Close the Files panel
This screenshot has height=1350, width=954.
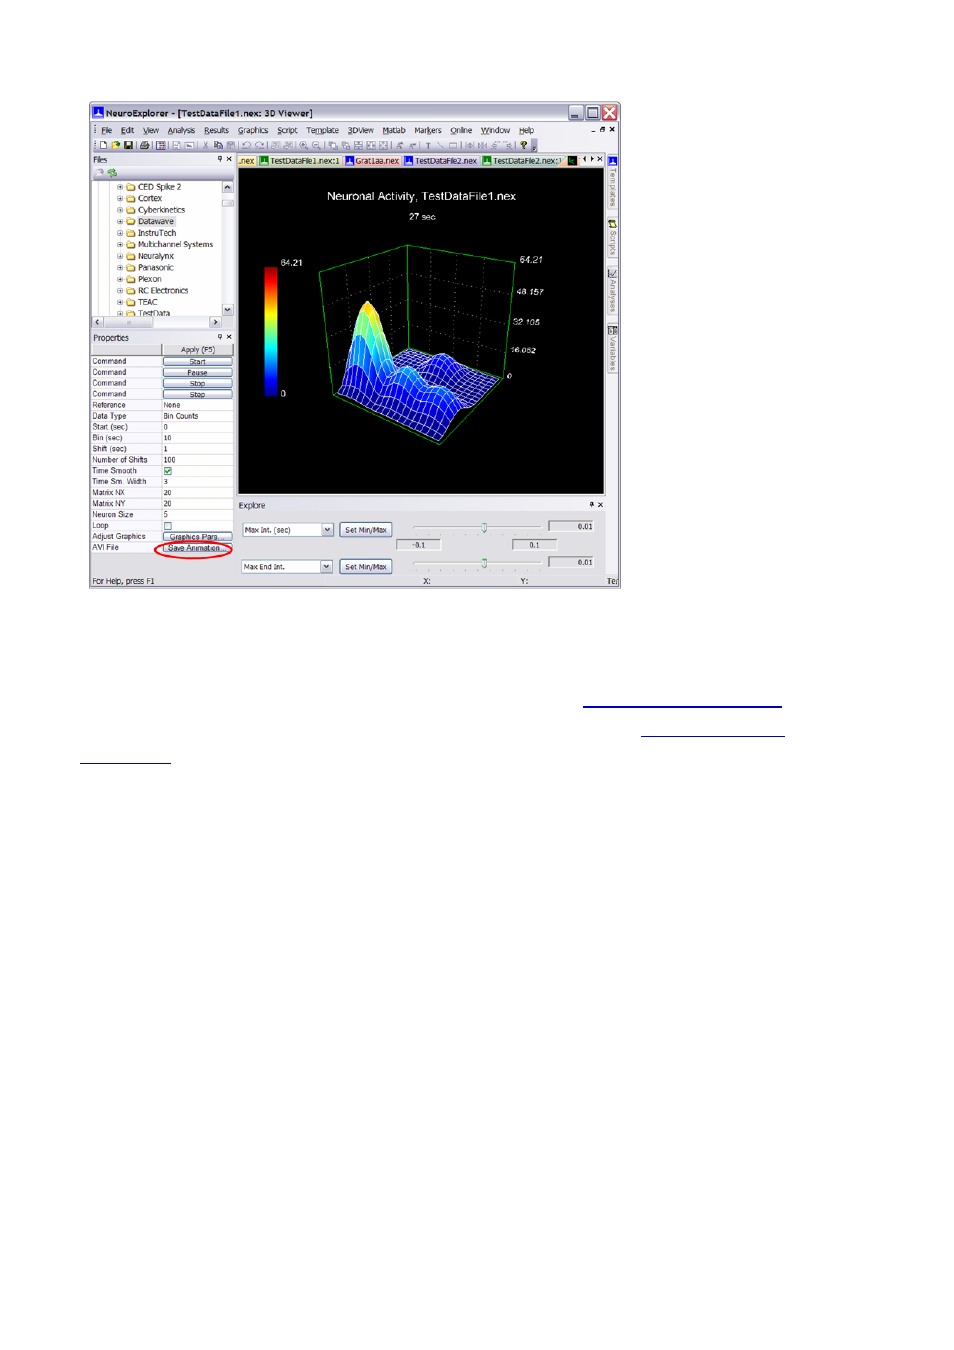point(229,159)
